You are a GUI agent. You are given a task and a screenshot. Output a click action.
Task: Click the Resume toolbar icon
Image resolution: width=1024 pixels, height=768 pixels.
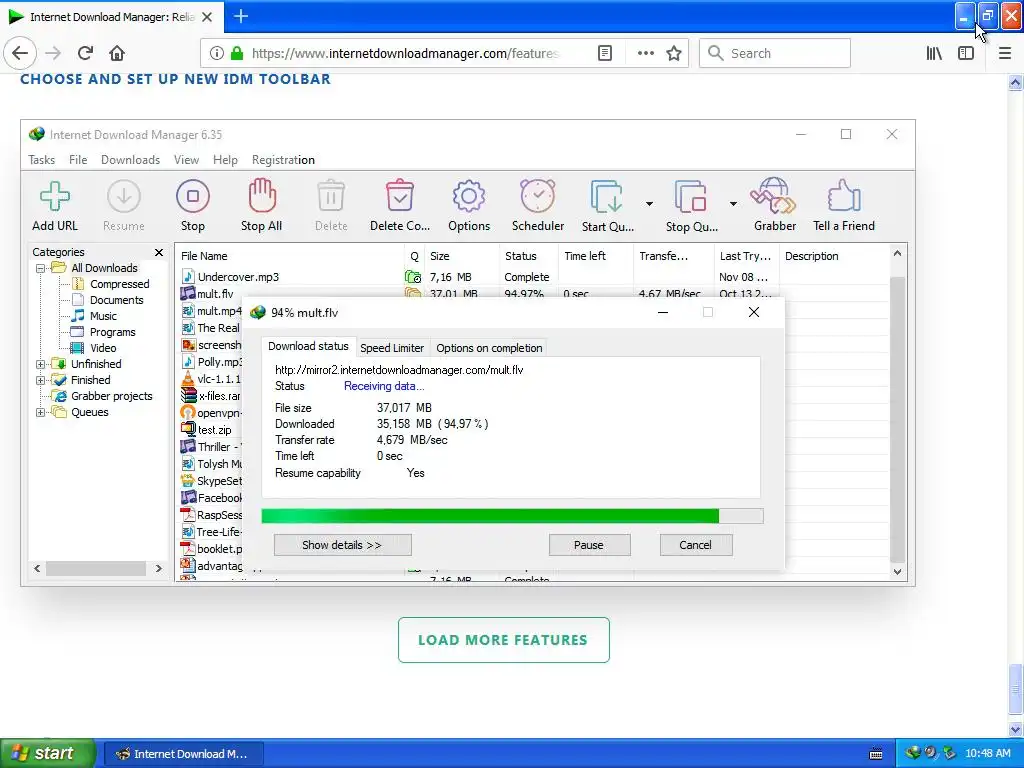pos(123,196)
